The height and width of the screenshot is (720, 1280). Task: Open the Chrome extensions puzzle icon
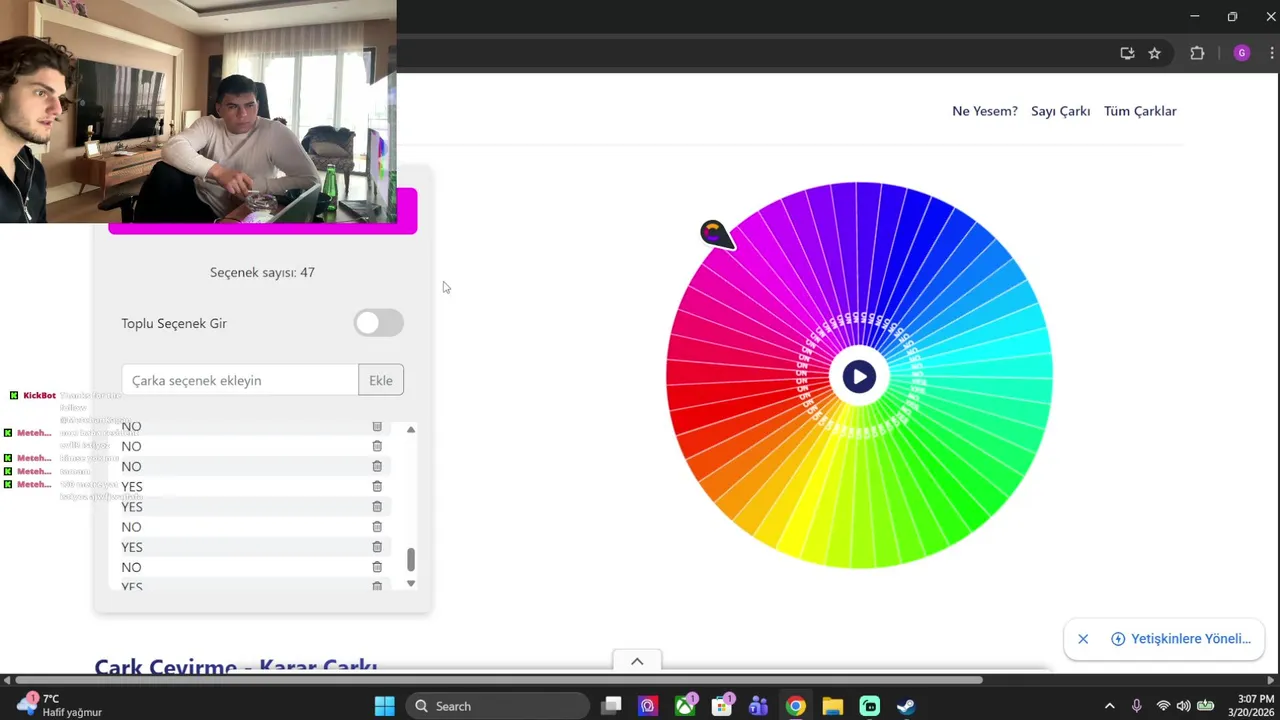[1197, 53]
